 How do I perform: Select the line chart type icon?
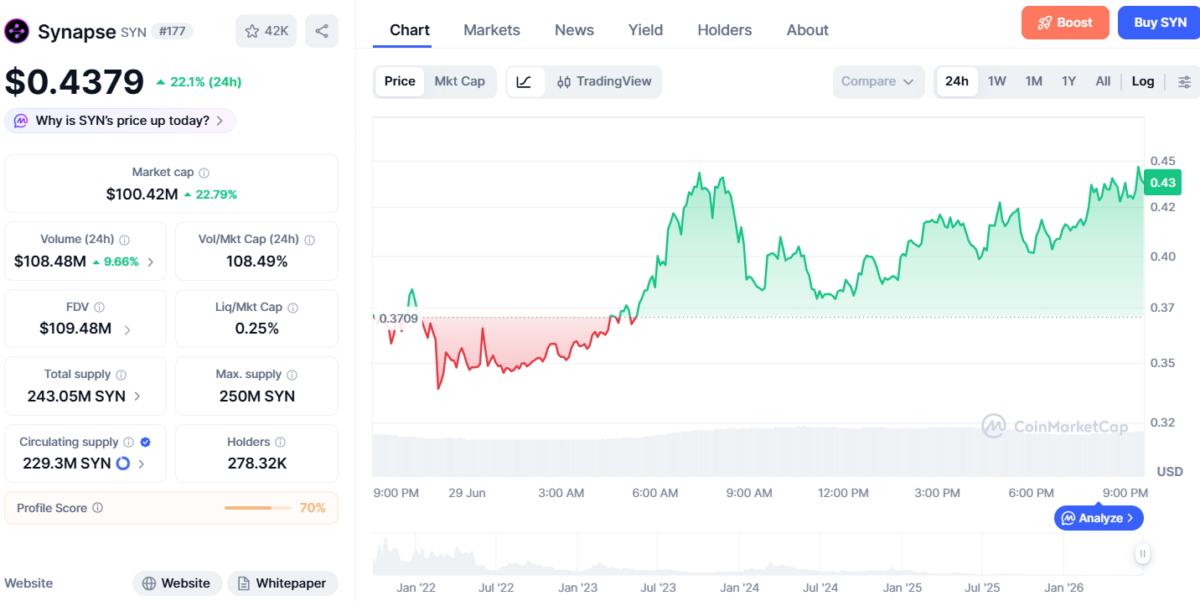[x=525, y=82]
